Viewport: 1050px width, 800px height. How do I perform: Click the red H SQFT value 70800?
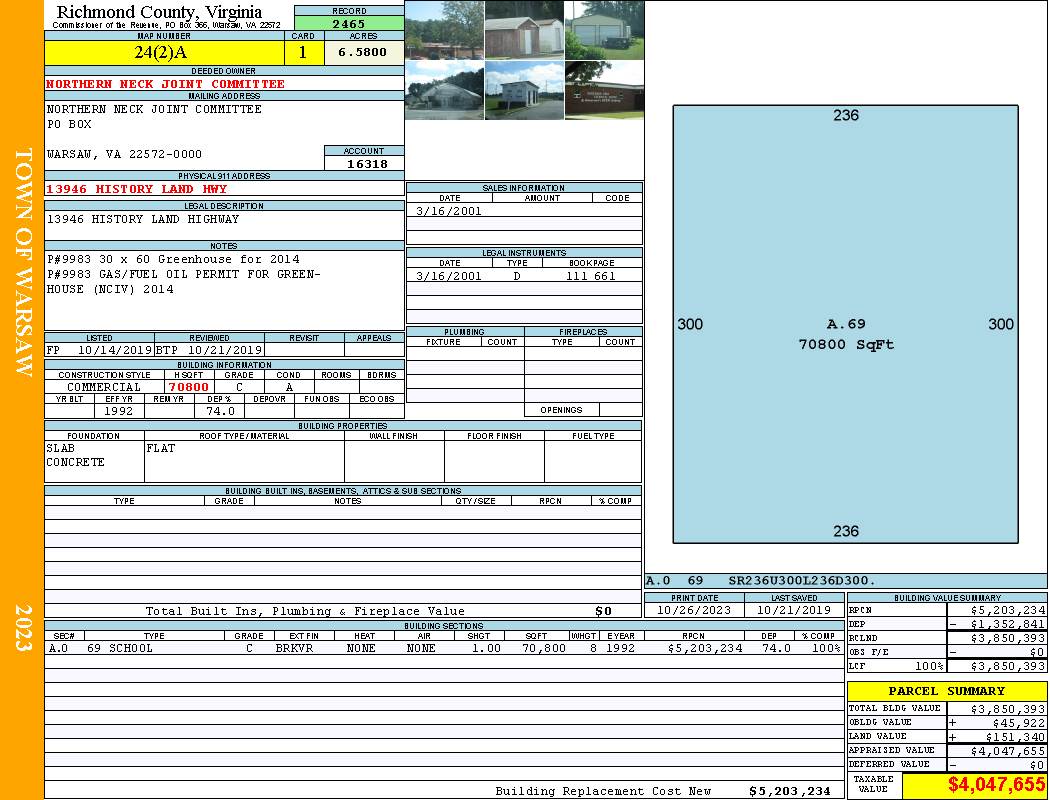coord(189,387)
